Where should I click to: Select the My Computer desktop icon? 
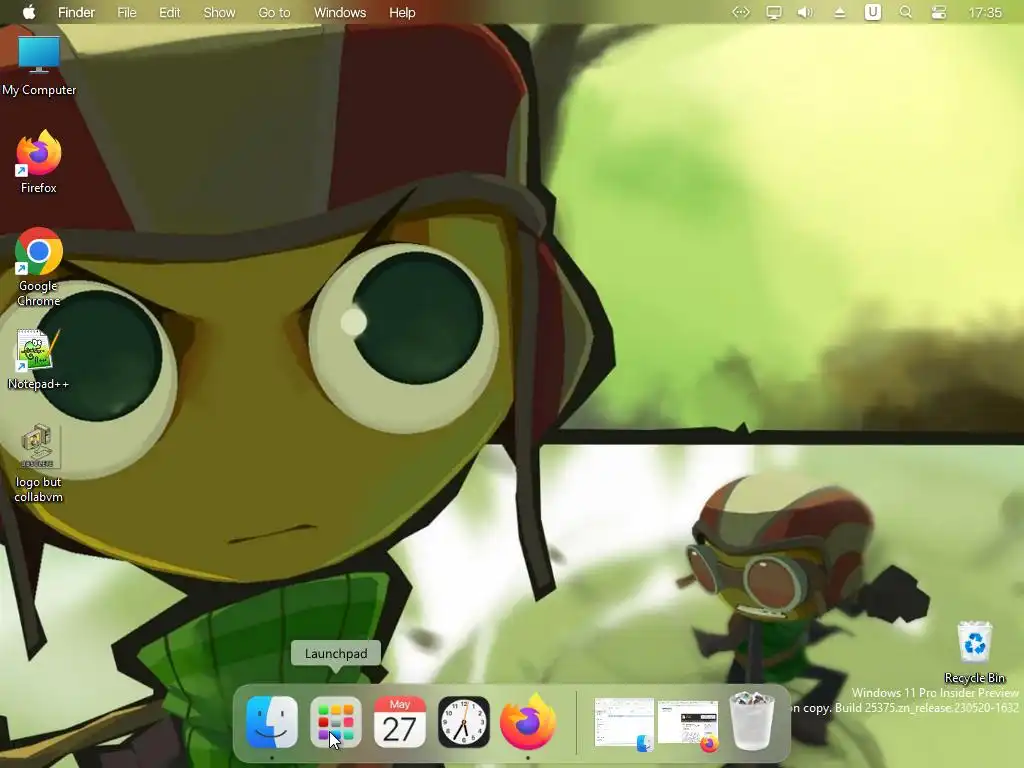[x=39, y=66]
